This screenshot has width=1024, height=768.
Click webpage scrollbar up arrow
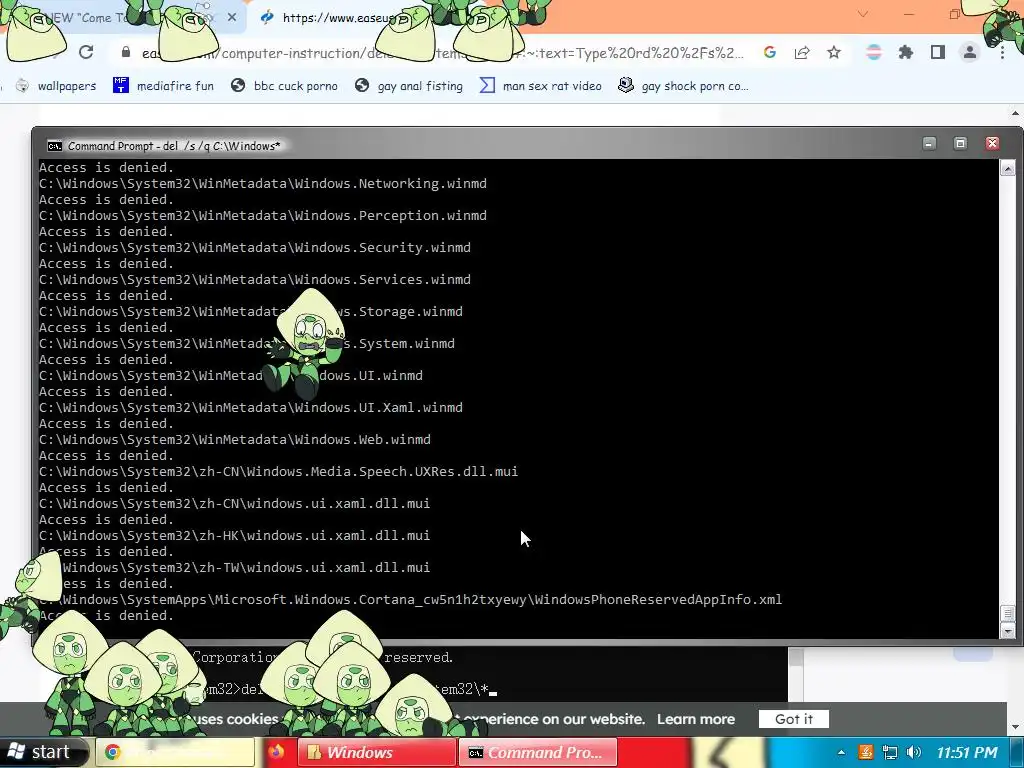1016,113
